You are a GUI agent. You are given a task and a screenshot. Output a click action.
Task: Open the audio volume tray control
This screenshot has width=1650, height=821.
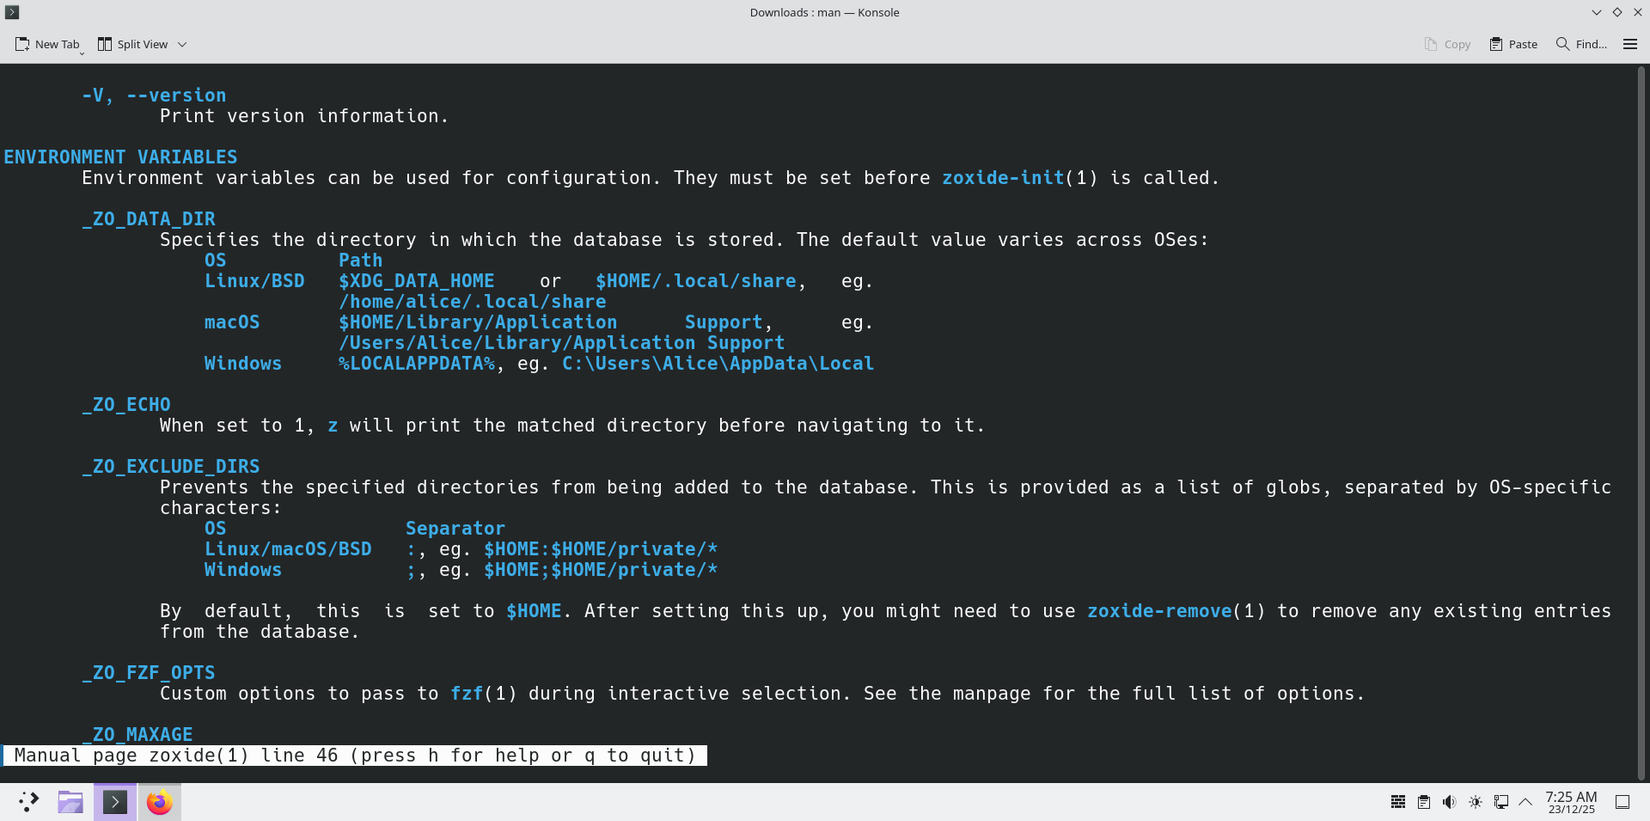click(1449, 802)
